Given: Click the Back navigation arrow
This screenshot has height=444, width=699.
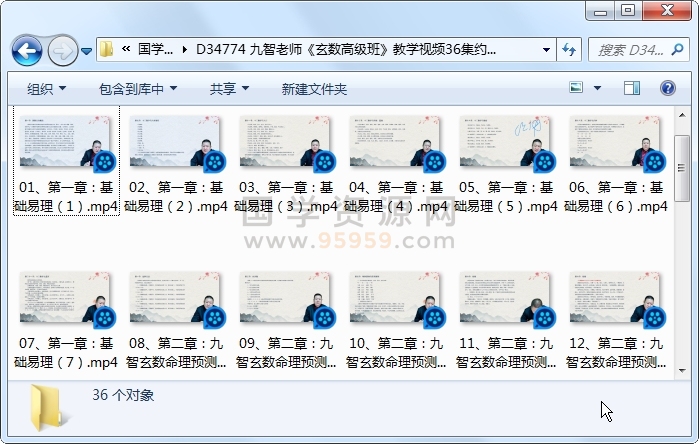Looking at the screenshot, I should point(28,51).
